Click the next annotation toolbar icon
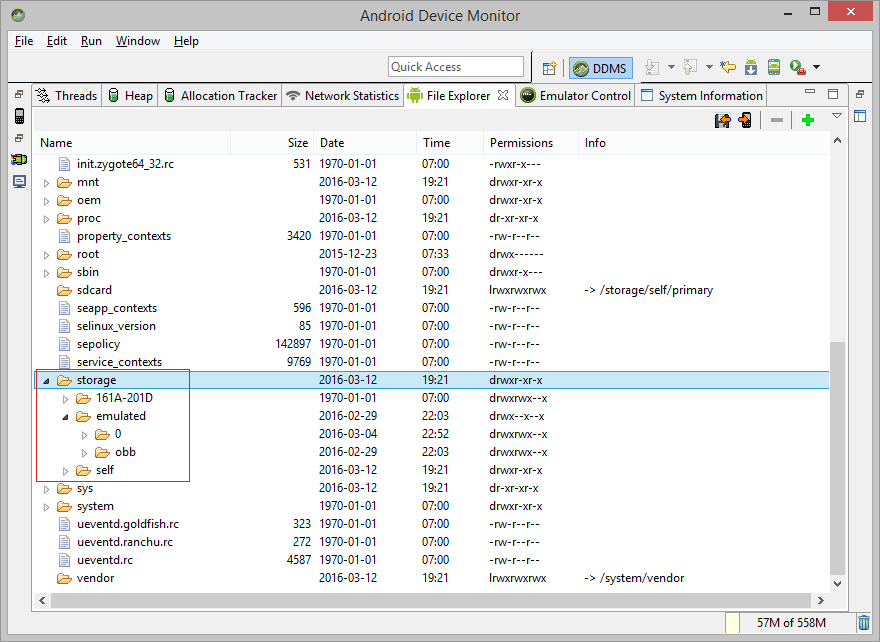Viewport: 880px width, 642px height. (x=652, y=67)
